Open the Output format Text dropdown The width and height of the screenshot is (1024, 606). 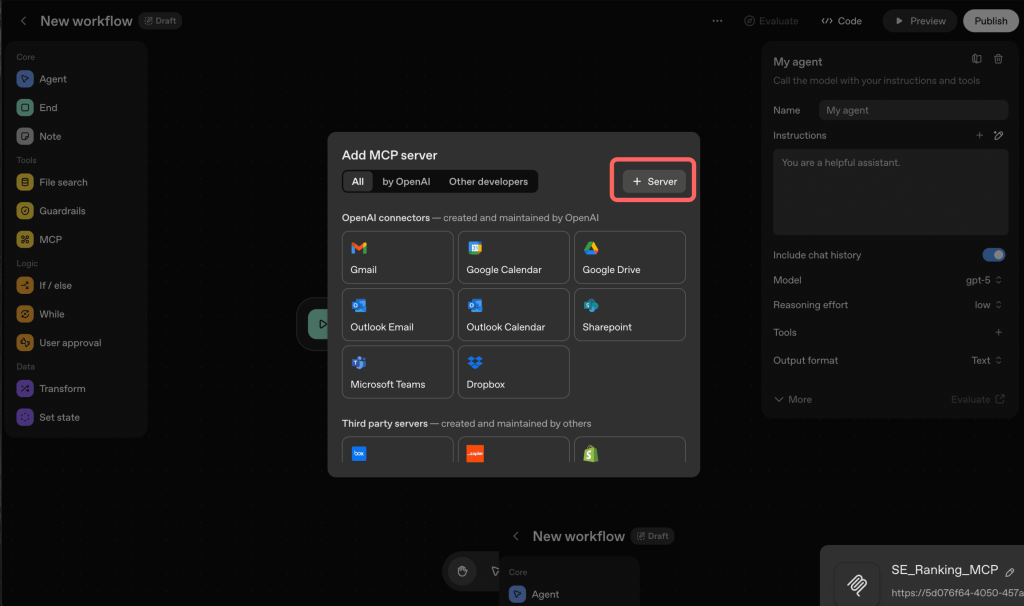986,360
